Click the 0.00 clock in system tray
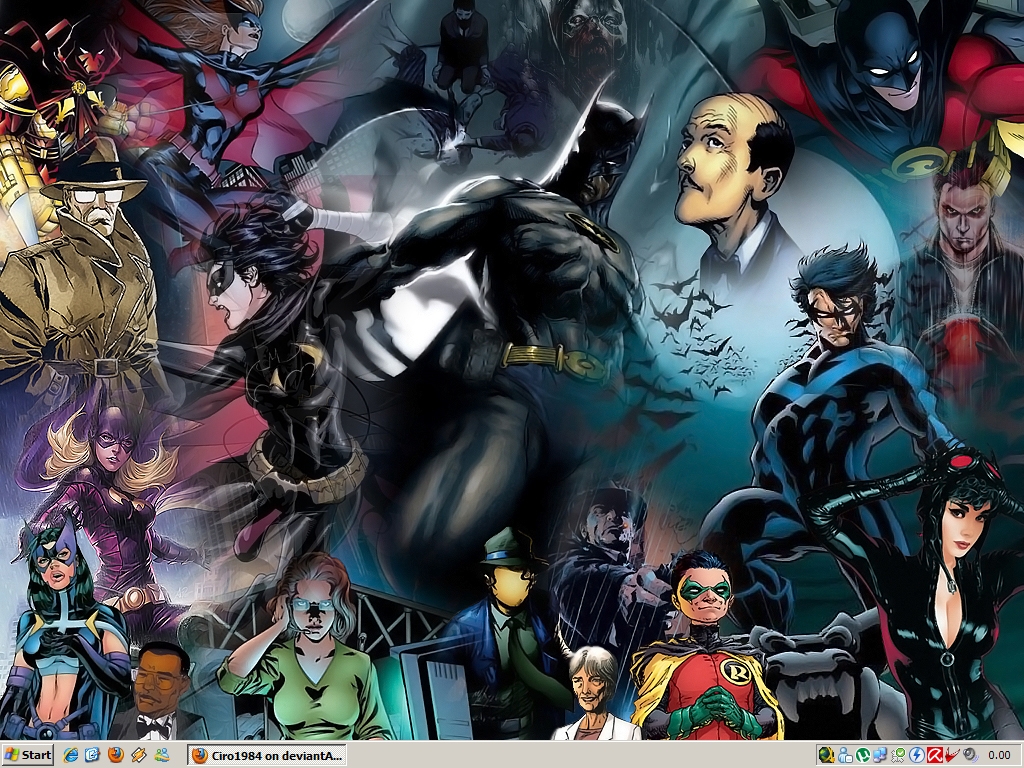Viewport: 1024px width, 768px height. pyautogui.click(x=999, y=755)
